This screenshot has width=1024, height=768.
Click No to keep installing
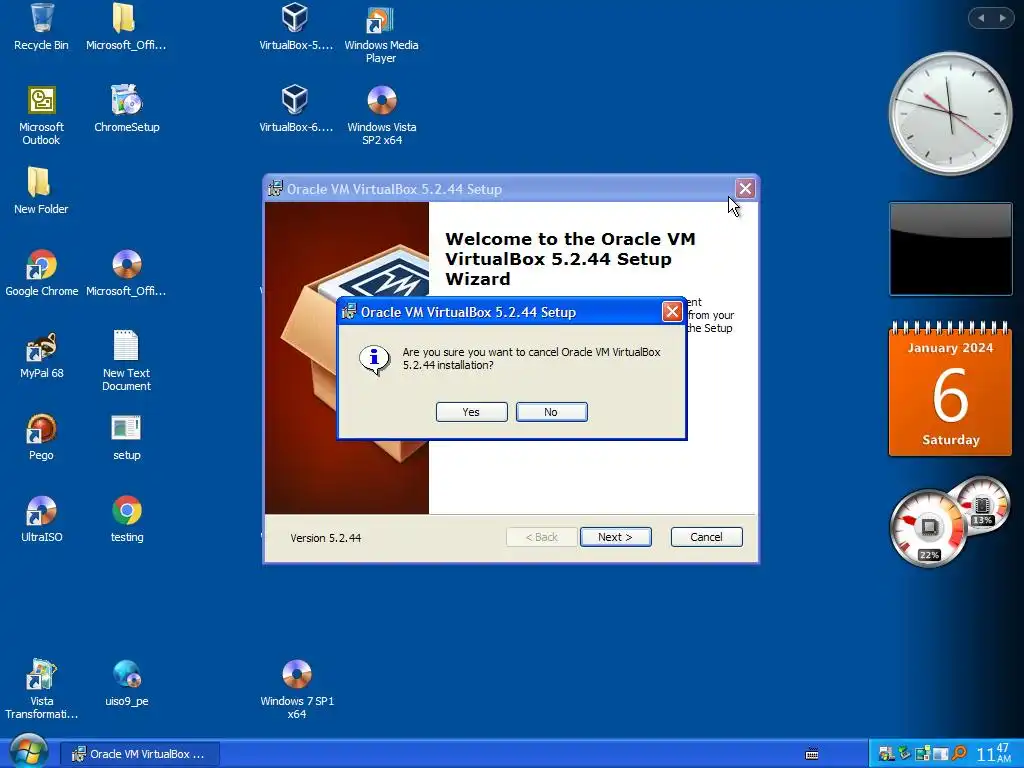[551, 412]
